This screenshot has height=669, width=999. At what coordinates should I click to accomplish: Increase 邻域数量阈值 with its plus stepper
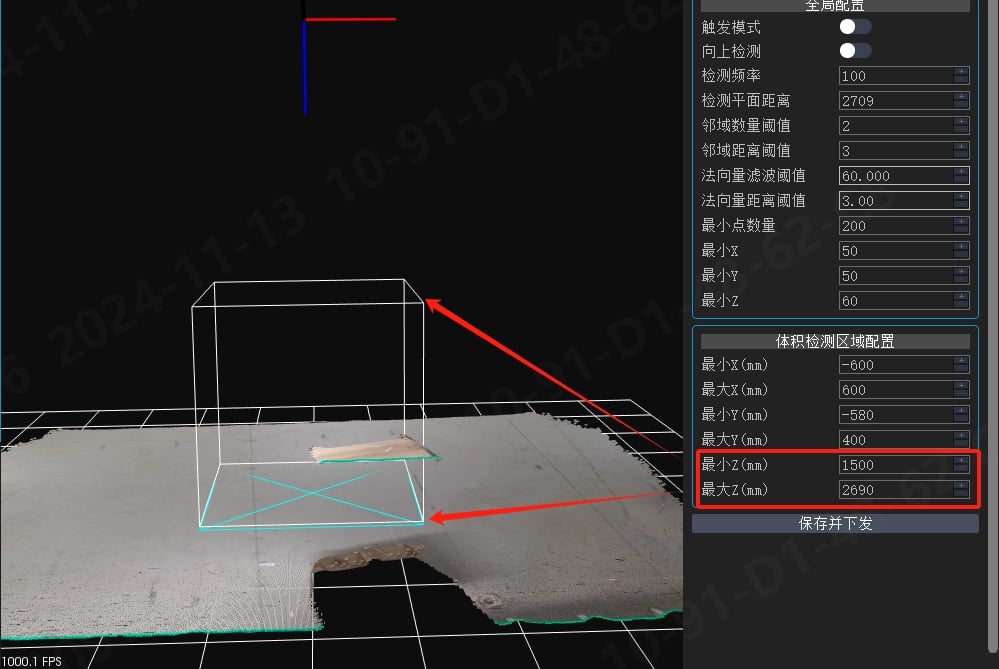coord(961,122)
